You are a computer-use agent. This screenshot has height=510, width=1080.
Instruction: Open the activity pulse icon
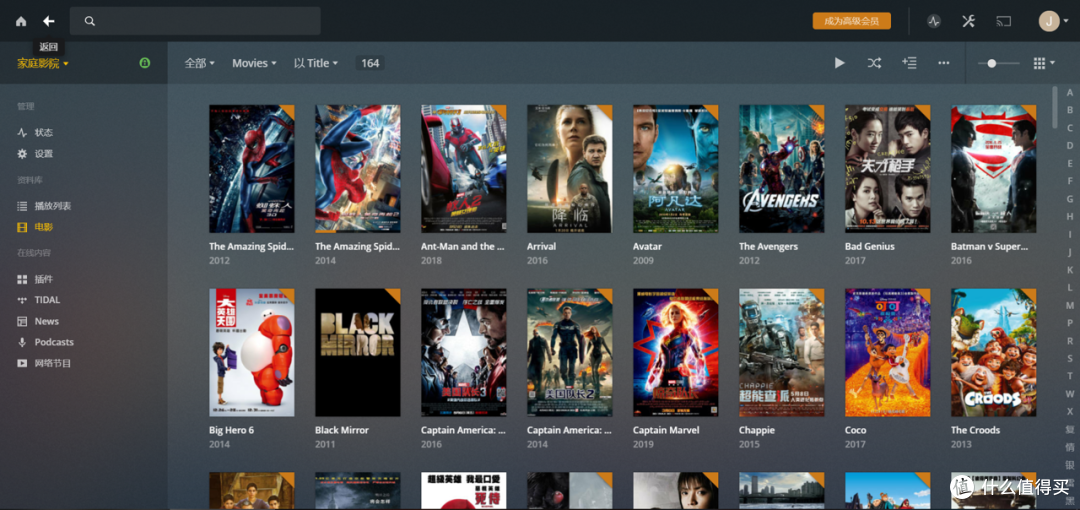point(933,21)
